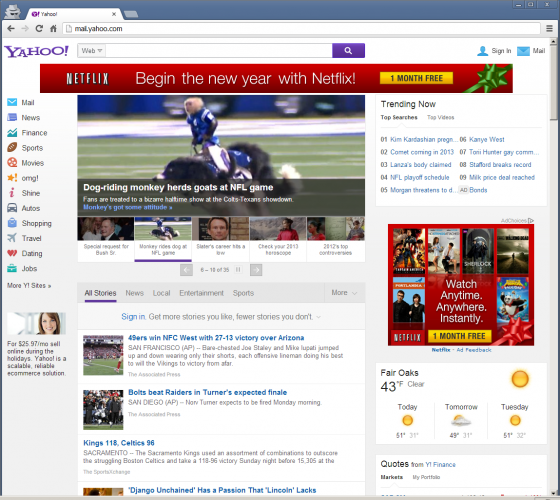Switch to the News stories tab
The image size is (560, 500).
(x=134, y=293)
